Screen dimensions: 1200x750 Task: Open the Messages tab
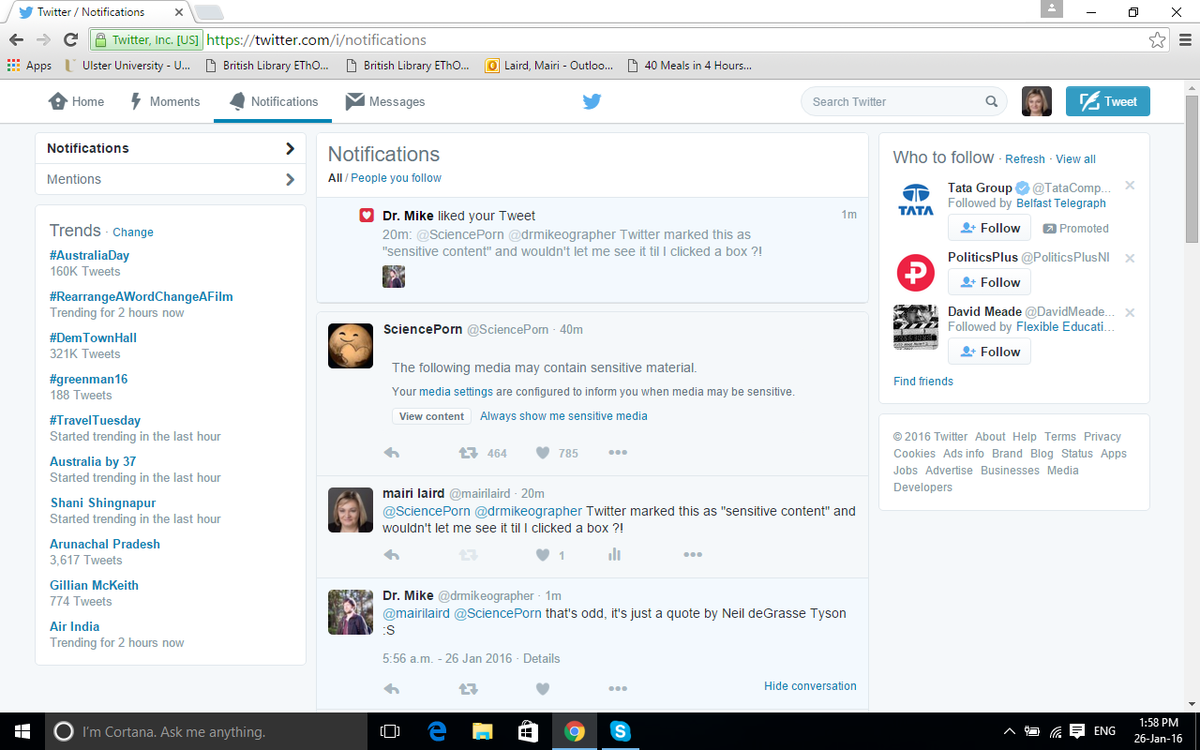tap(385, 101)
